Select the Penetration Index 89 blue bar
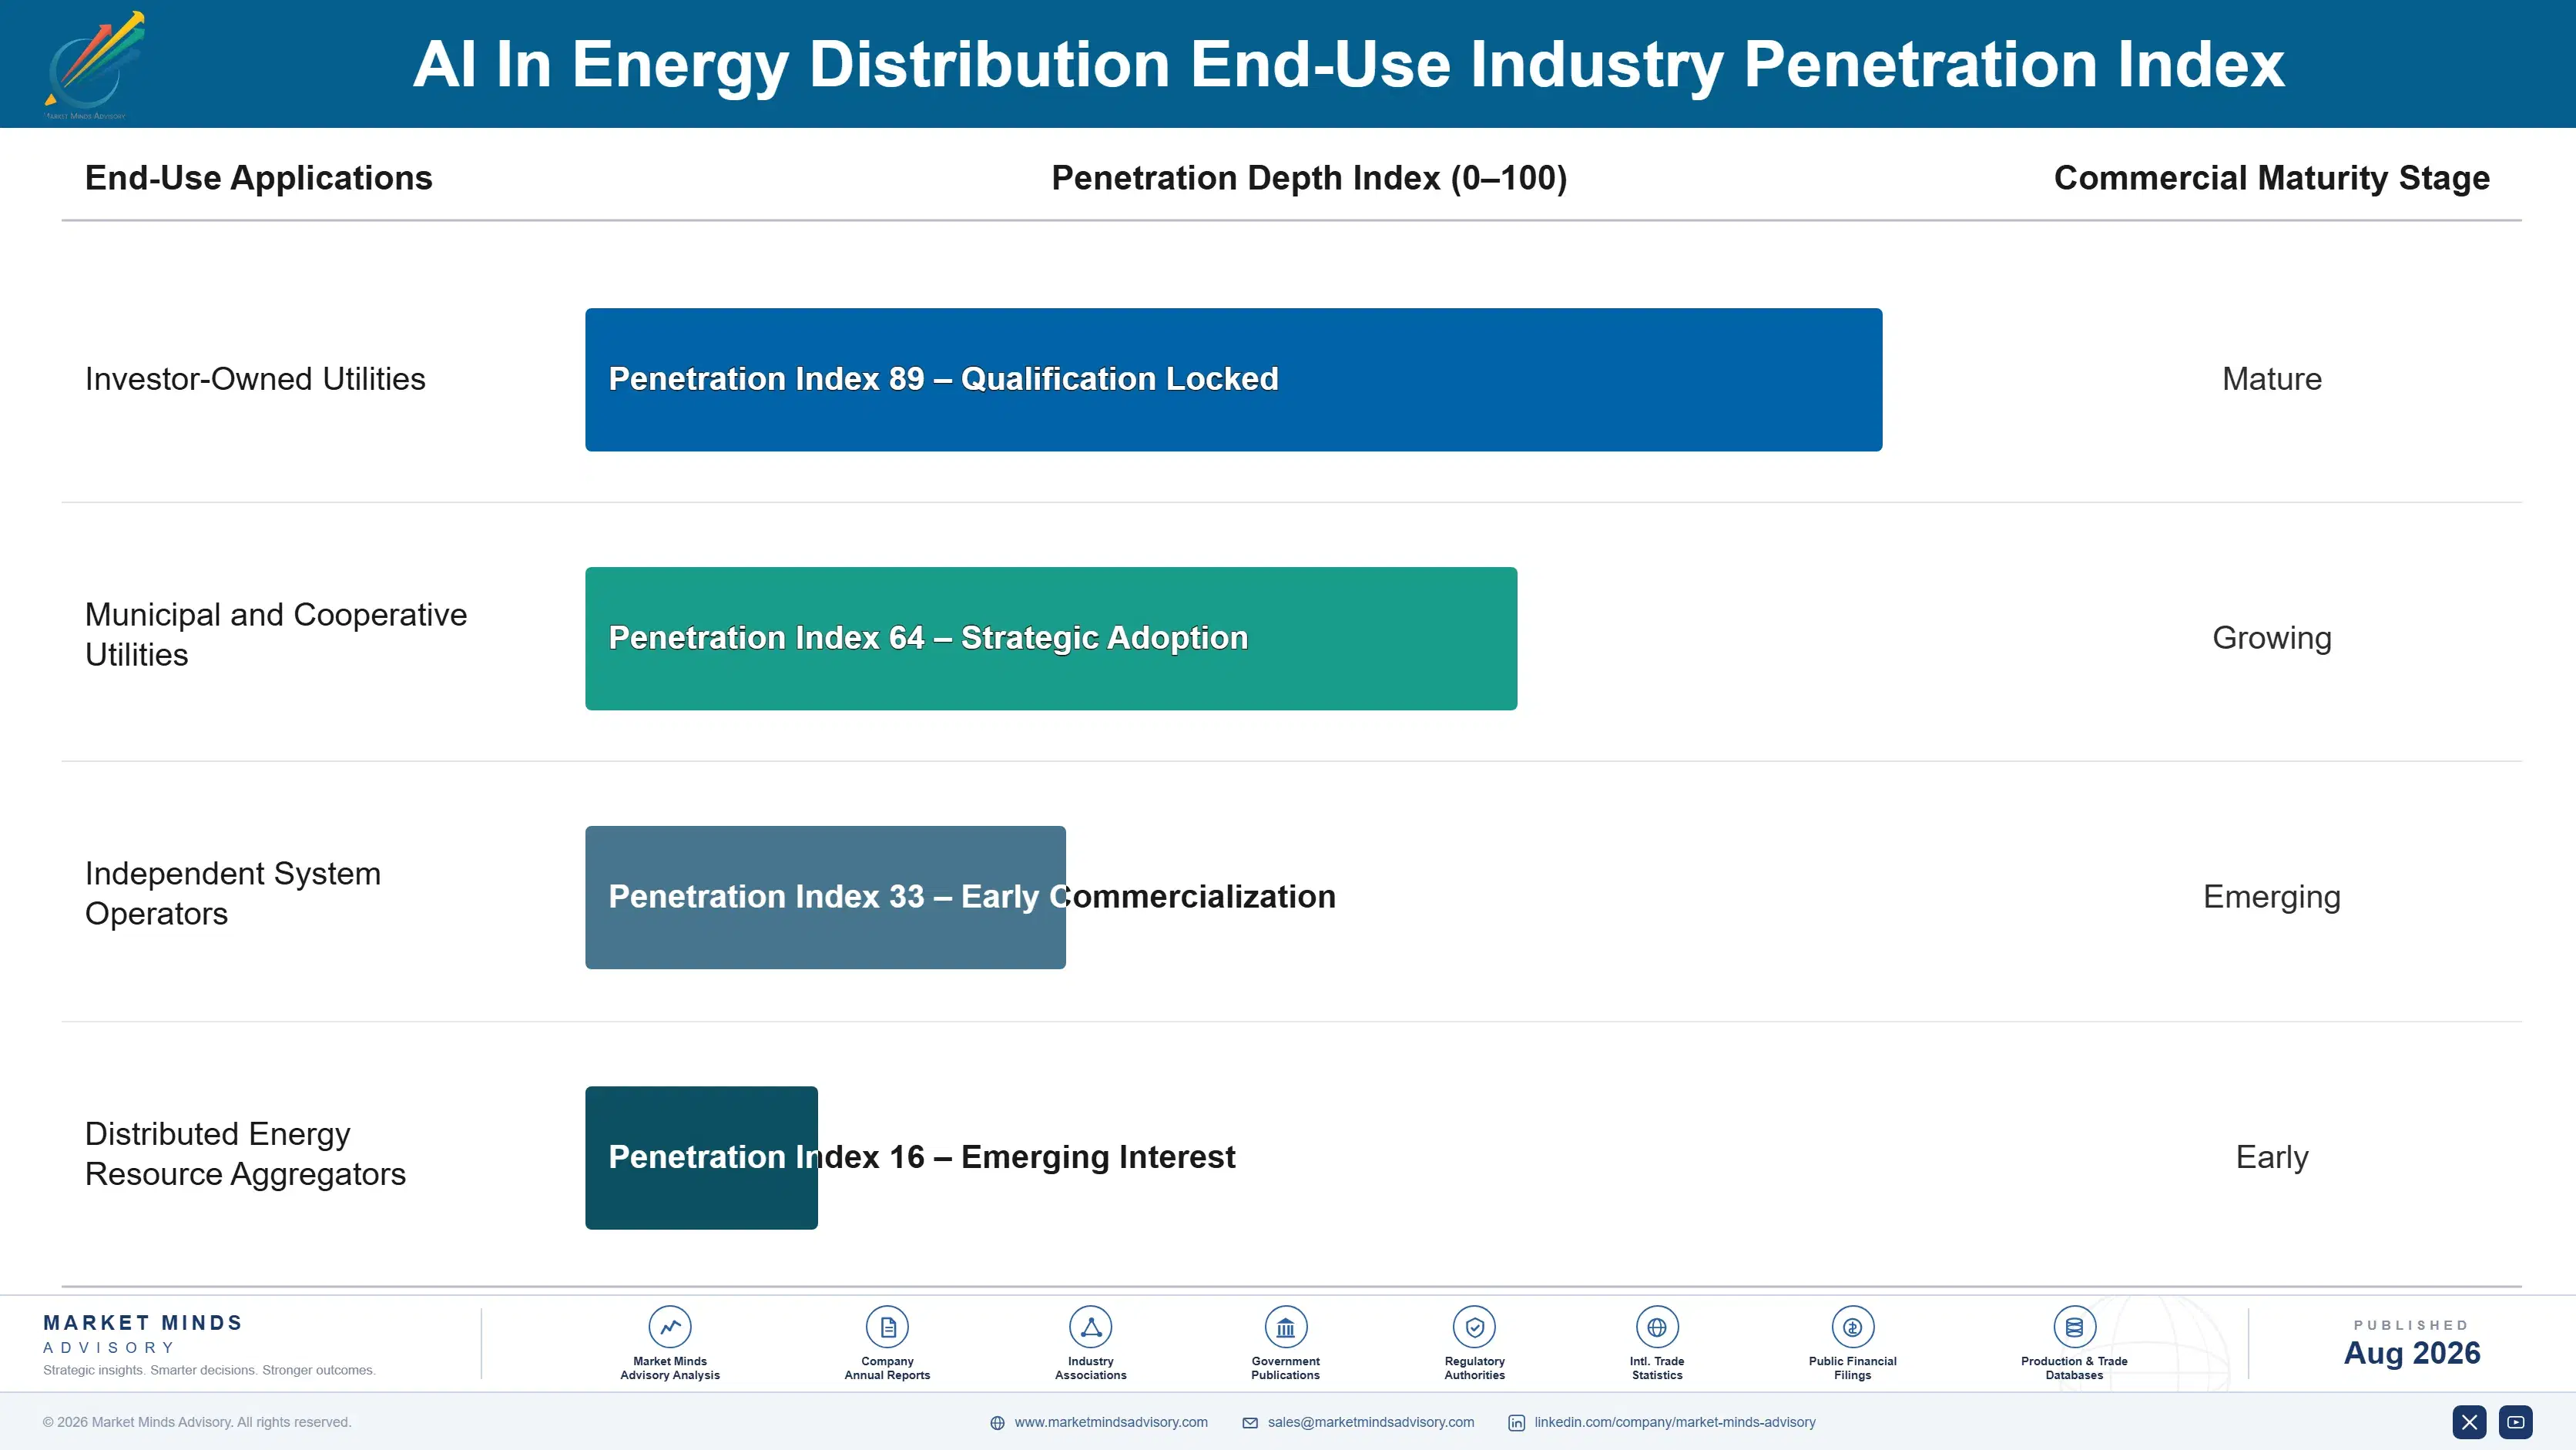The width and height of the screenshot is (2576, 1450). 1233,380
